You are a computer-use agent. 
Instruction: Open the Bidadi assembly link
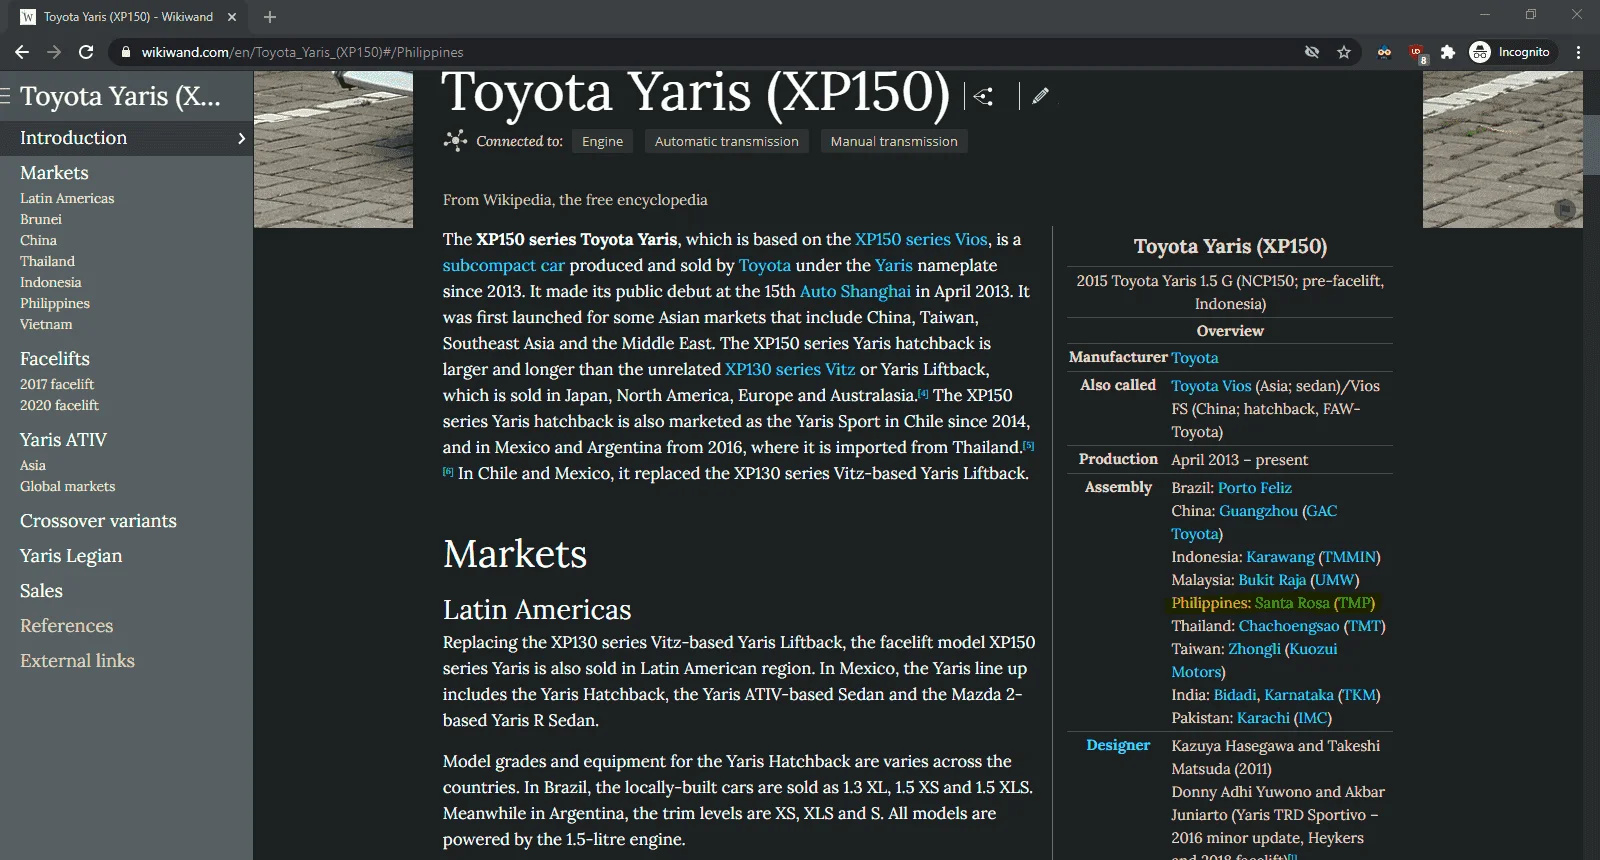coord(1235,695)
